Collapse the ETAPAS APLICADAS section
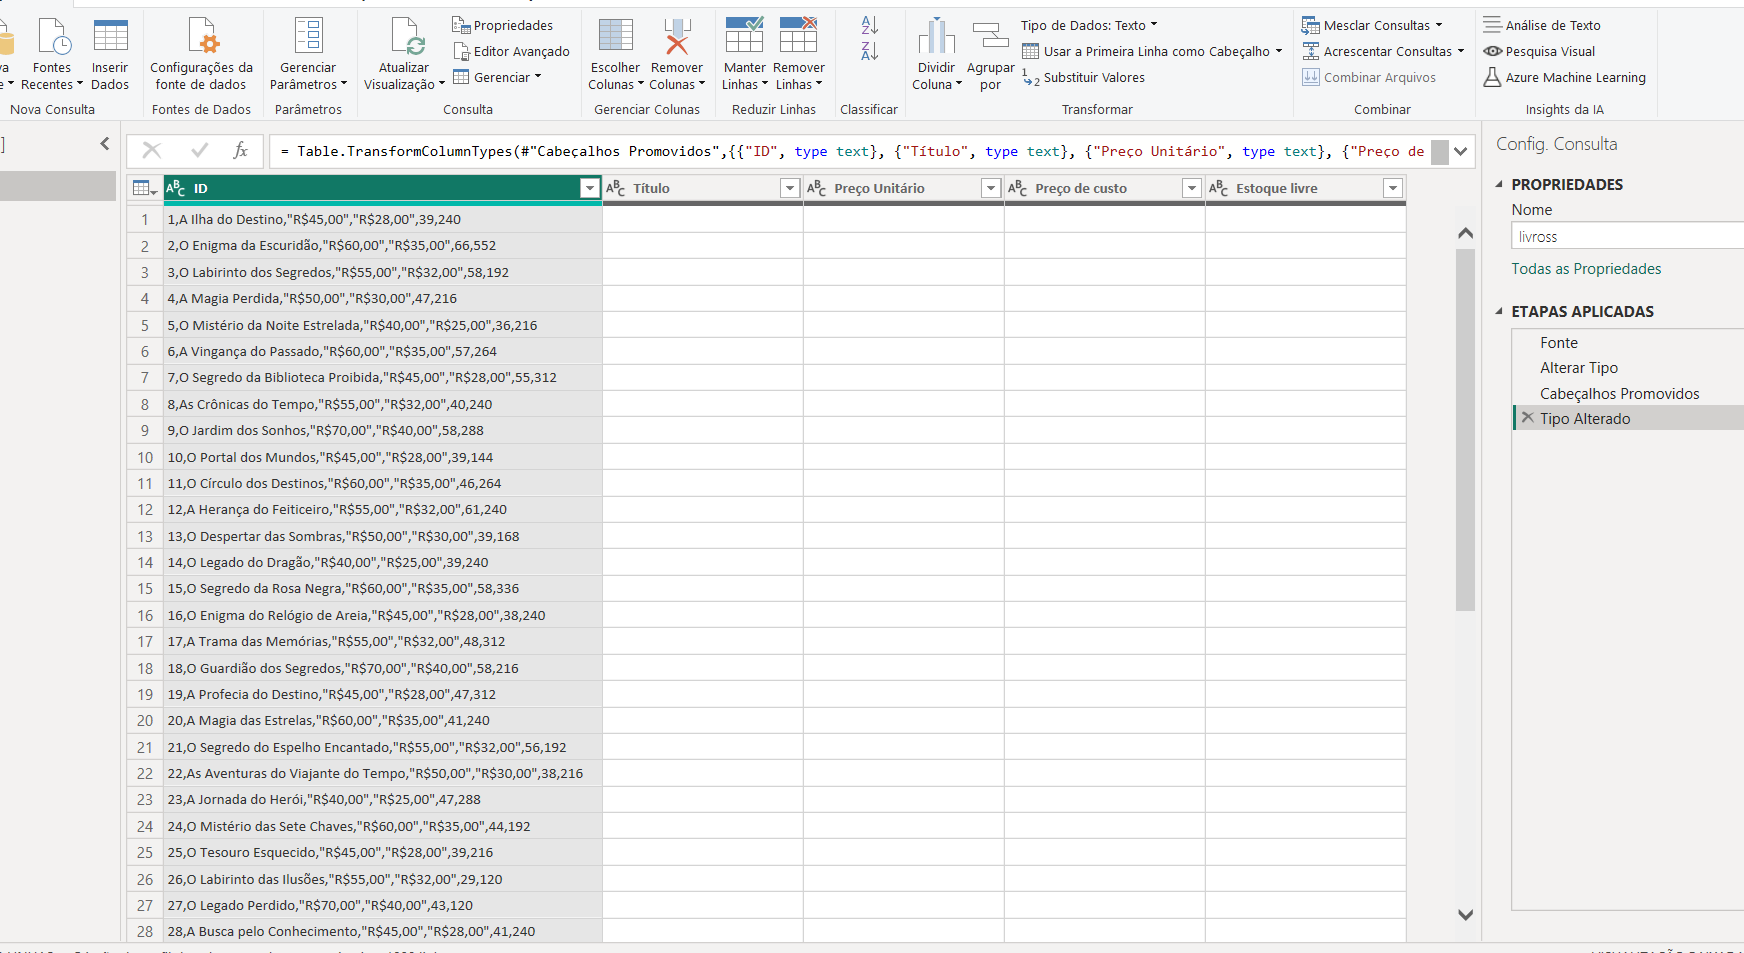Viewport: 1744px width, 953px height. (1499, 311)
